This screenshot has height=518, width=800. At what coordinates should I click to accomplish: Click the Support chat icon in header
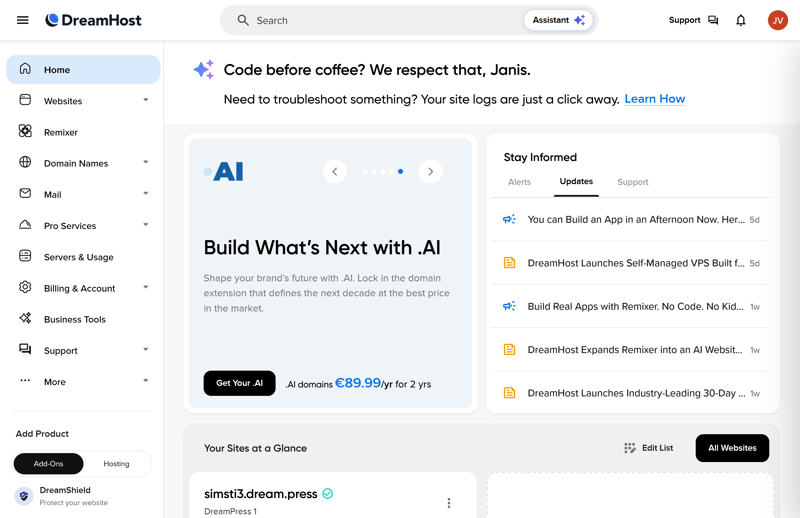[x=713, y=20]
